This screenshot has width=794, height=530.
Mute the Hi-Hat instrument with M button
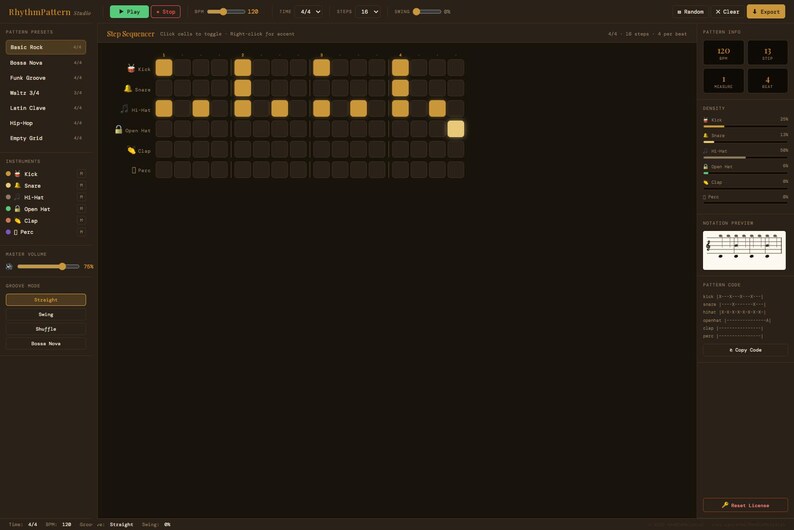[81, 197]
